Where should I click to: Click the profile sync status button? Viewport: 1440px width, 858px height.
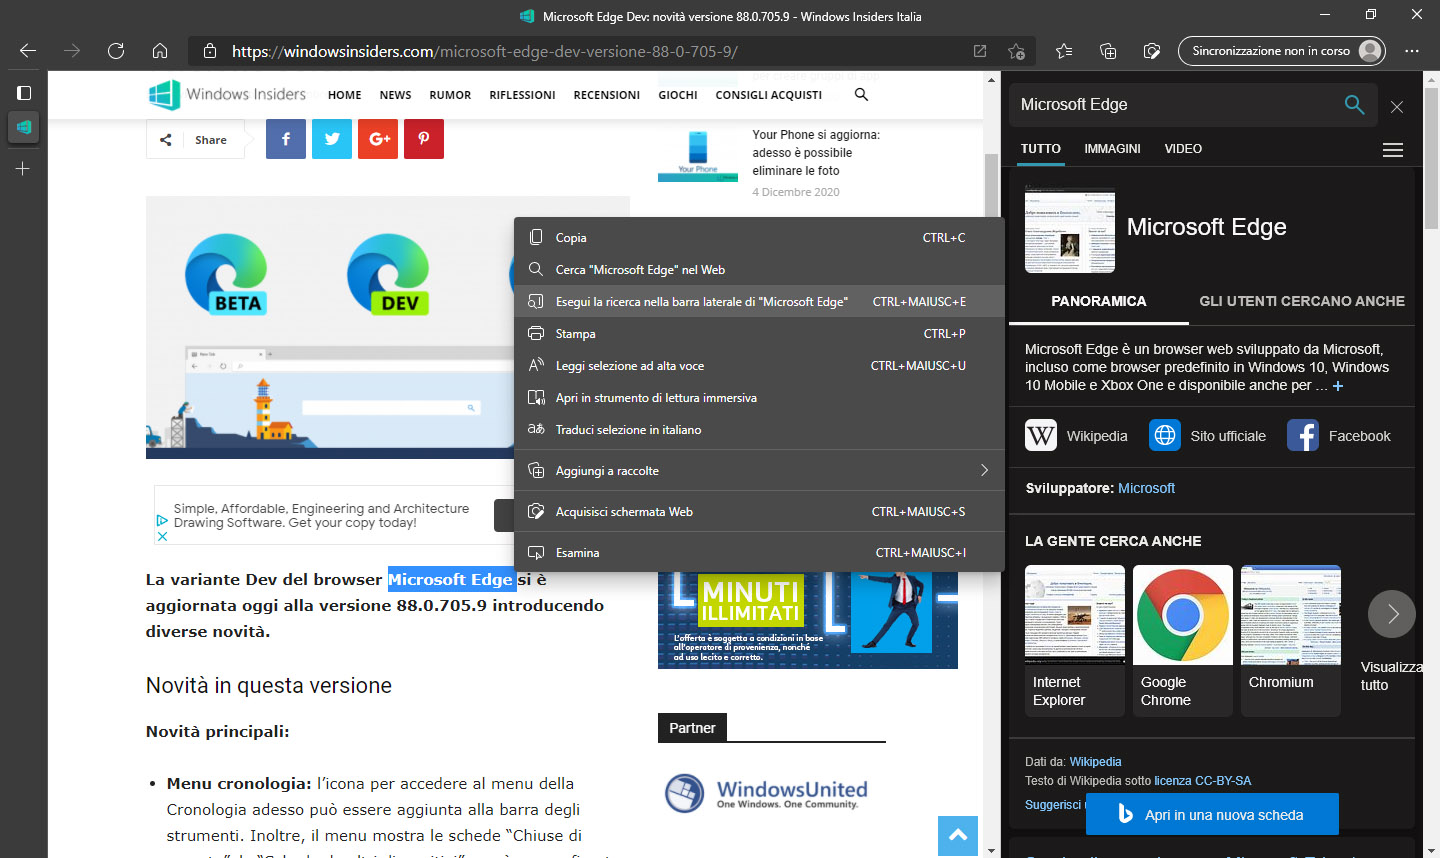pos(1282,51)
